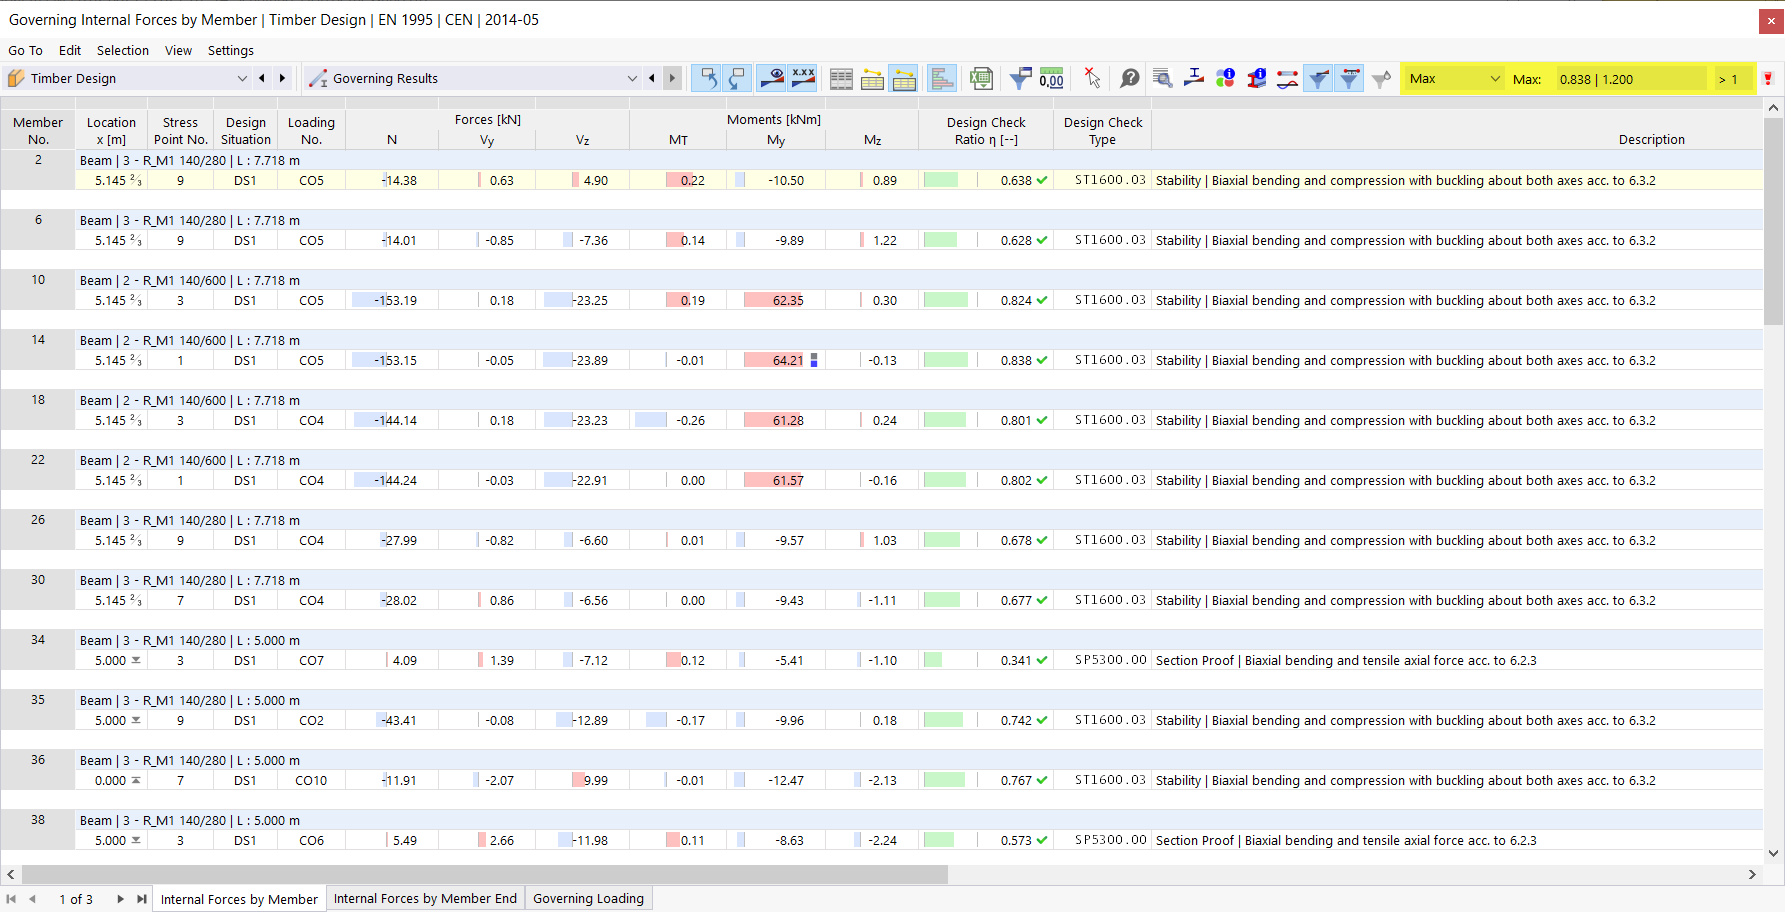Image resolution: width=1785 pixels, height=912 pixels.
Task: Open the Selection menu
Action: (x=122, y=50)
